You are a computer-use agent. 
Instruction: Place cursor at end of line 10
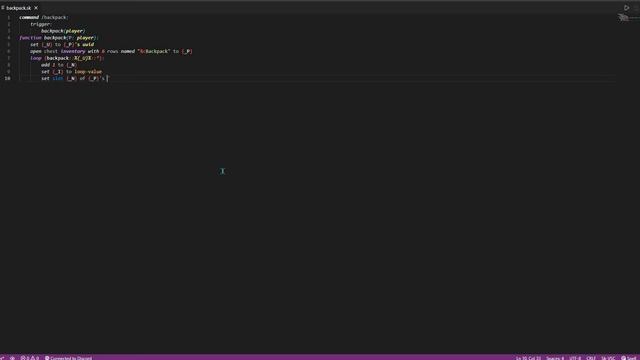(x=107, y=78)
